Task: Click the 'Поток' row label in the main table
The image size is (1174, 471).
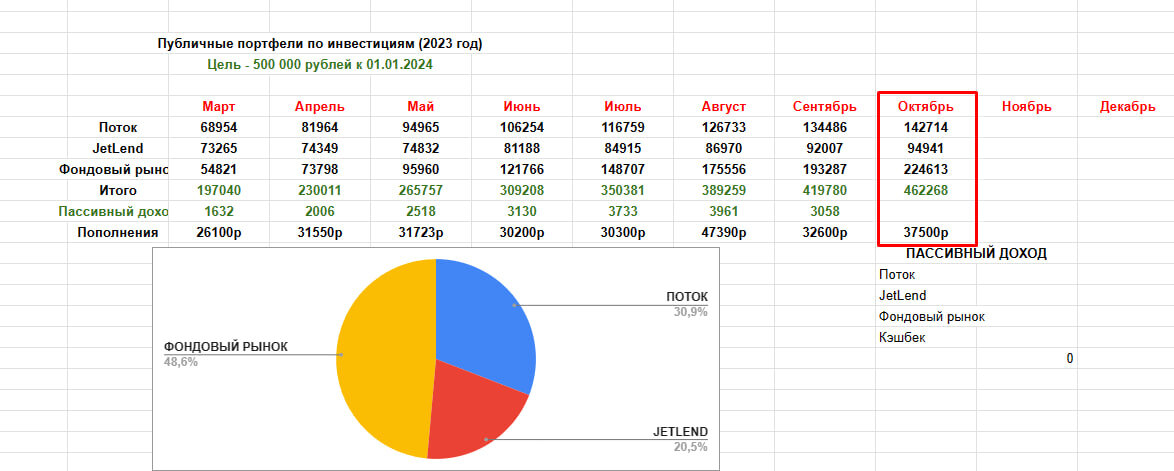Action: tap(118, 127)
